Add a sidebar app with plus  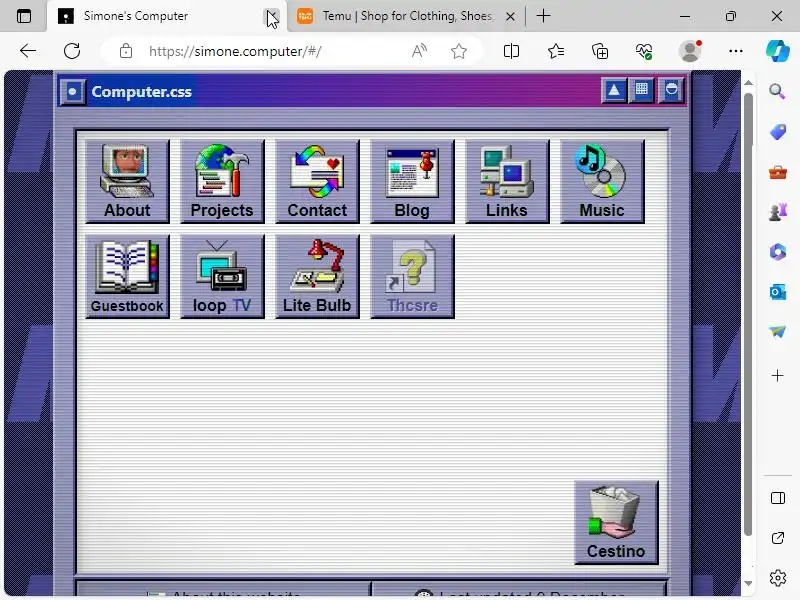tap(778, 376)
